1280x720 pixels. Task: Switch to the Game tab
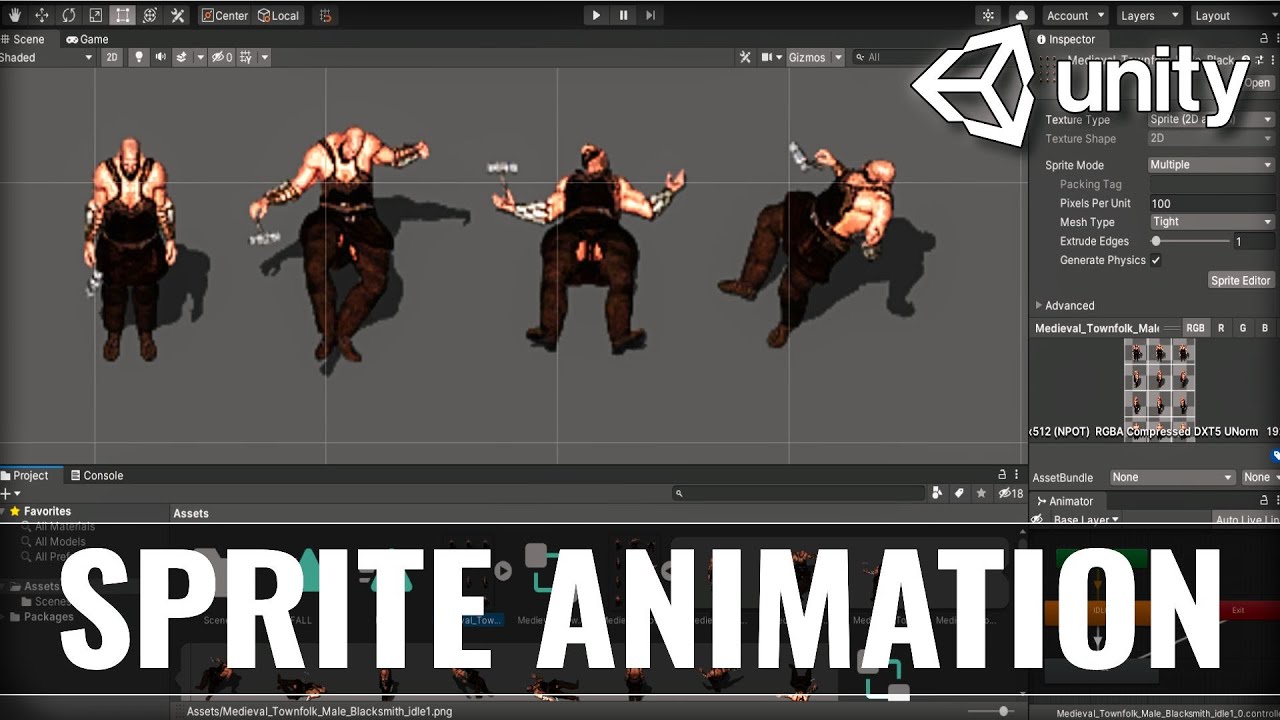pyautogui.click(x=88, y=39)
